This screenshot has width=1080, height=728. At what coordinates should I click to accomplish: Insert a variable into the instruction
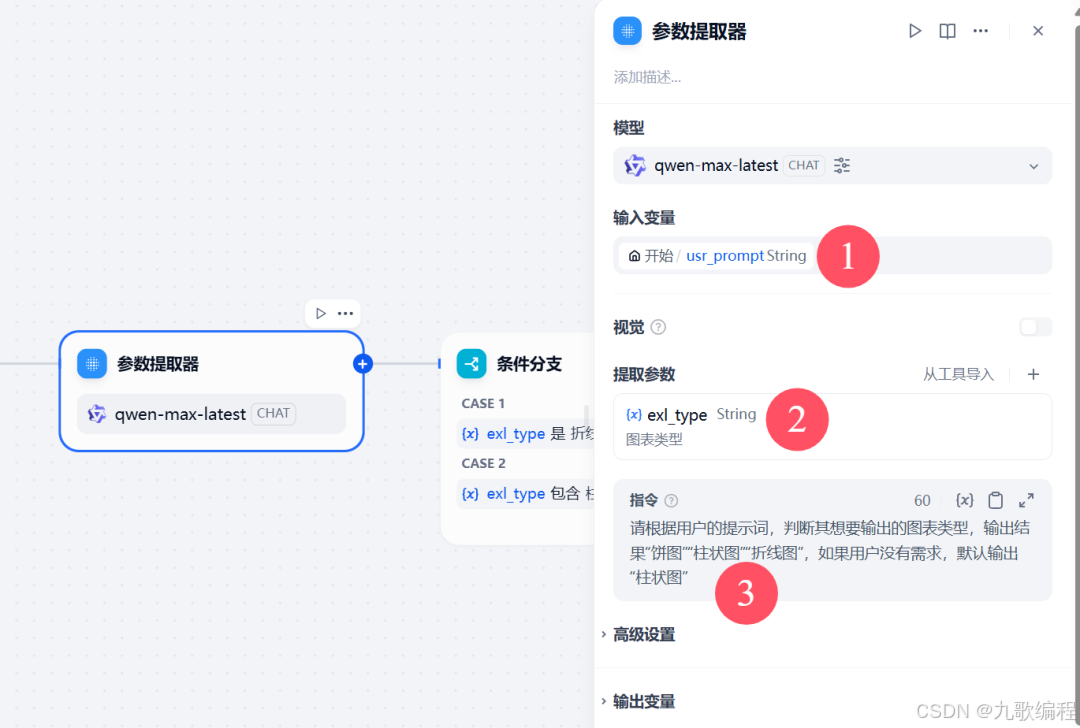pos(964,500)
